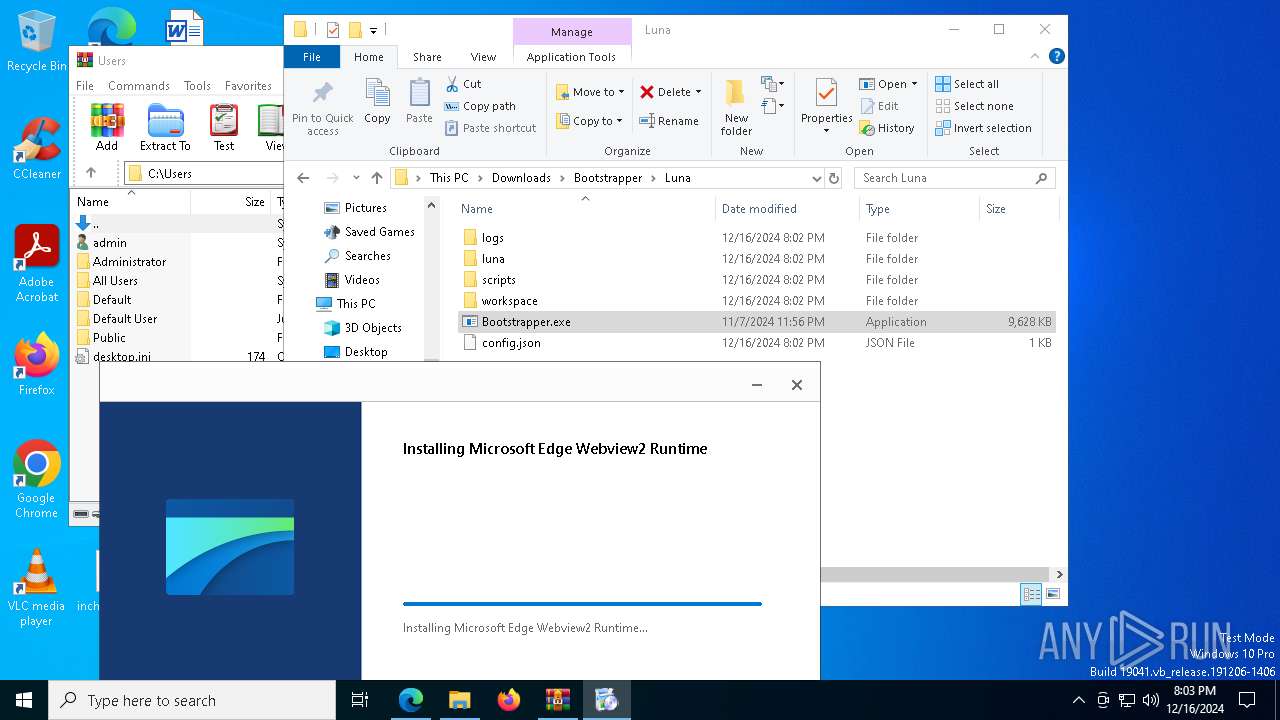Expand address bar history dropdown
1280x720 pixels.
817,178
